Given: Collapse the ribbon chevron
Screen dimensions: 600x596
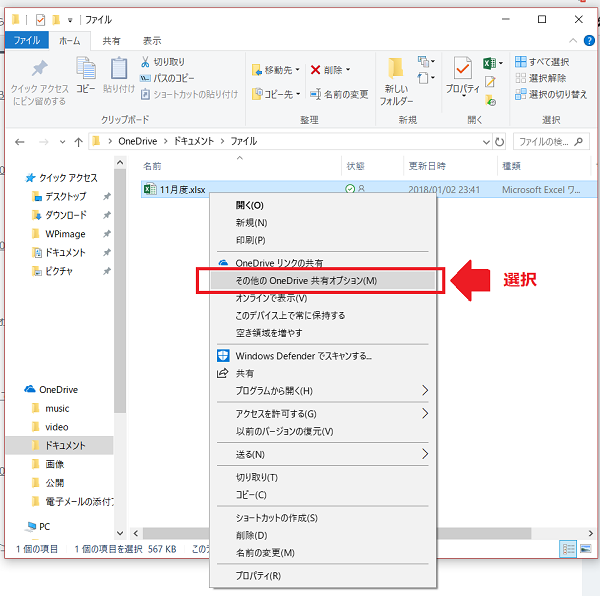Looking at the screenshot, I should [573, 41].
